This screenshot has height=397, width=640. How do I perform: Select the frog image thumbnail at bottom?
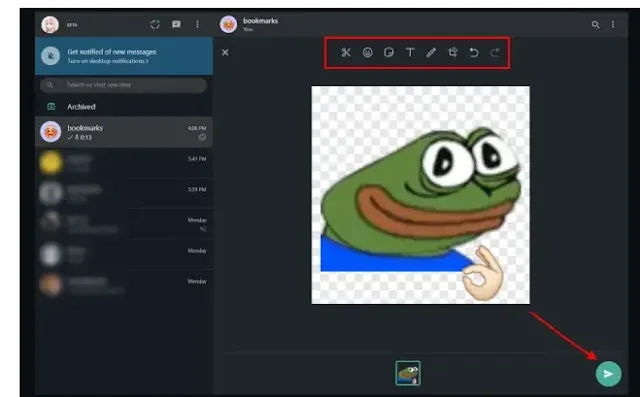(x=408, y=373)
